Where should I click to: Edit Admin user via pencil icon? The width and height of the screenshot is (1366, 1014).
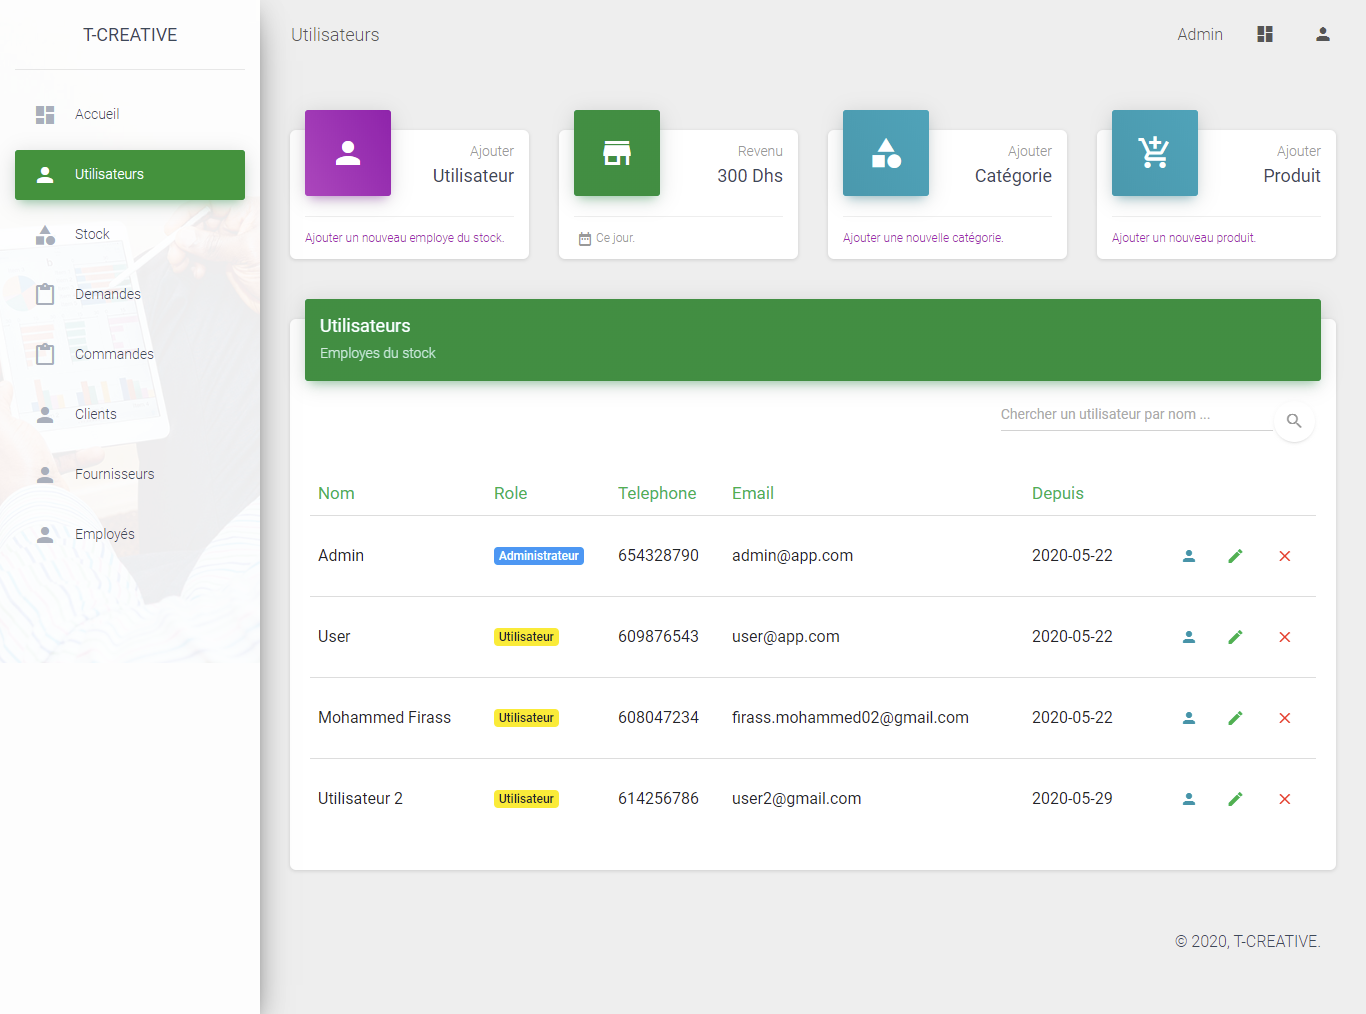1236,555
